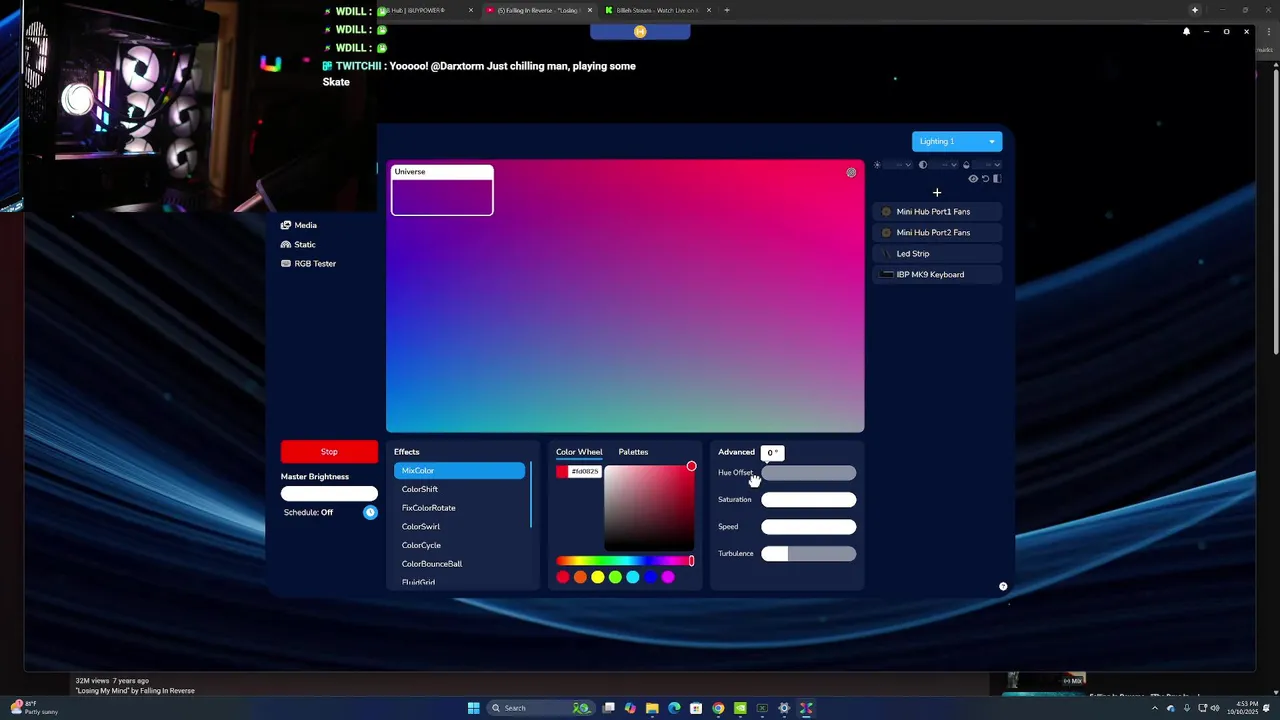
Task: Click the Turbulence slider
Action: [809, 554]
